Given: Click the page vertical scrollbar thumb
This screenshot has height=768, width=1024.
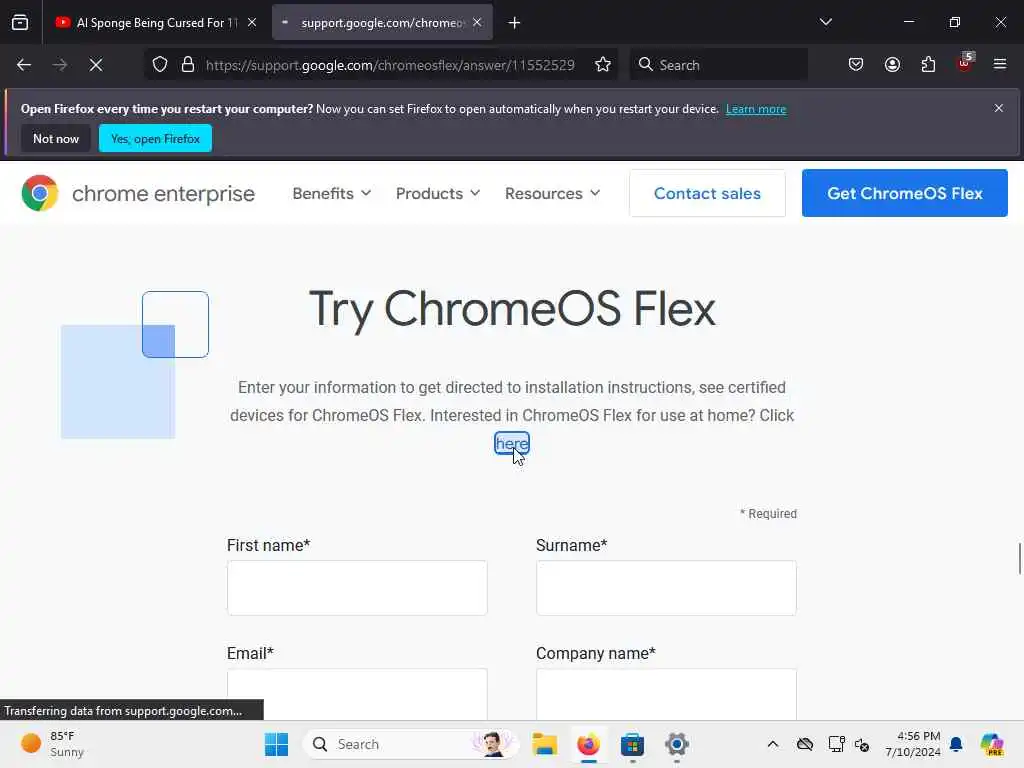Looking at the screenshot, I should 1019,558.
